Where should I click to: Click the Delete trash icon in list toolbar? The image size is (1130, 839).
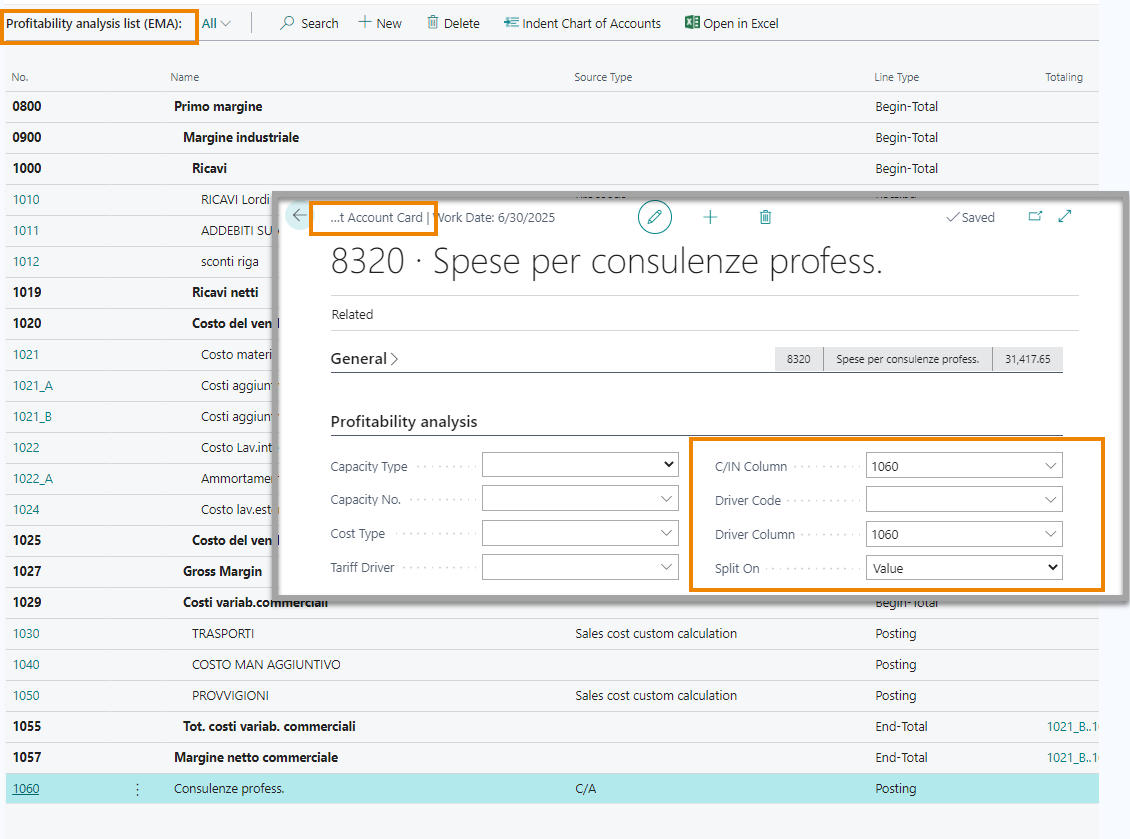pos(432,22)
